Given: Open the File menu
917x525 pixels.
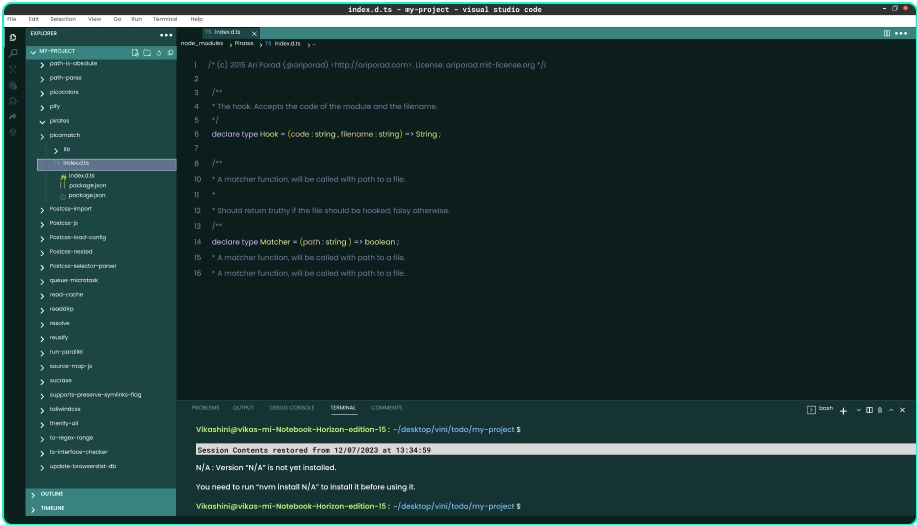Looking at the screenshot, I should pos(12,19).
